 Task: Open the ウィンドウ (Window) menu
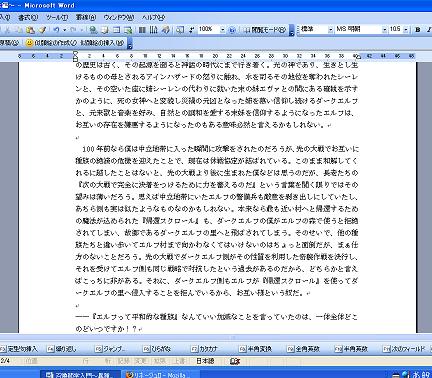118,17
